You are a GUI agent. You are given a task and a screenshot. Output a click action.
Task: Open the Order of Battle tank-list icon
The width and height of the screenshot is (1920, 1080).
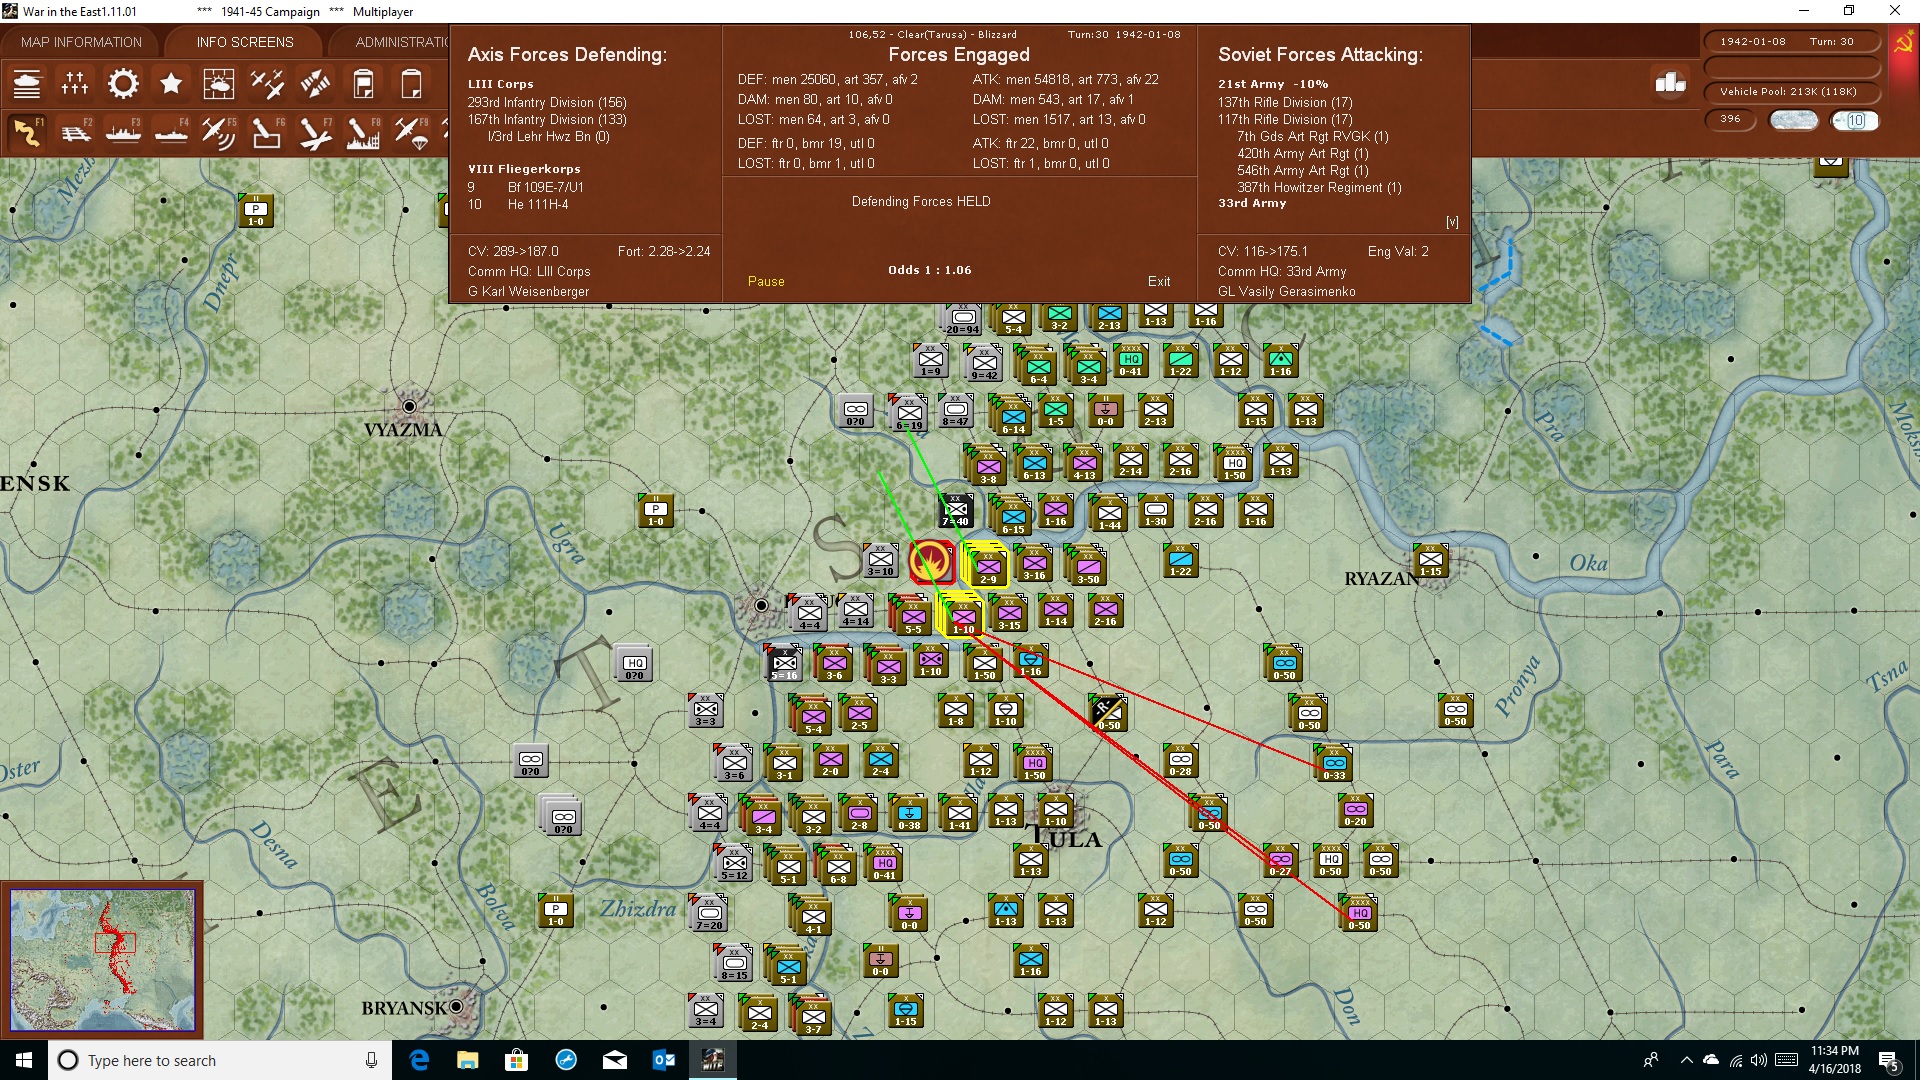coord(27,84)
